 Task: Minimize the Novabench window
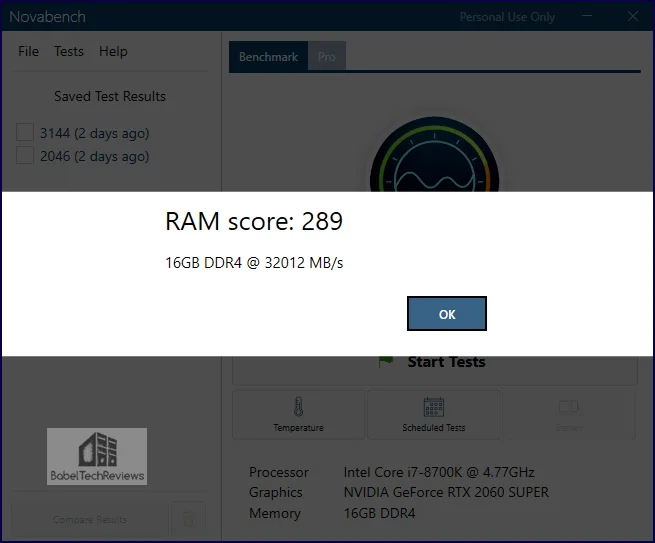(587, 16)
